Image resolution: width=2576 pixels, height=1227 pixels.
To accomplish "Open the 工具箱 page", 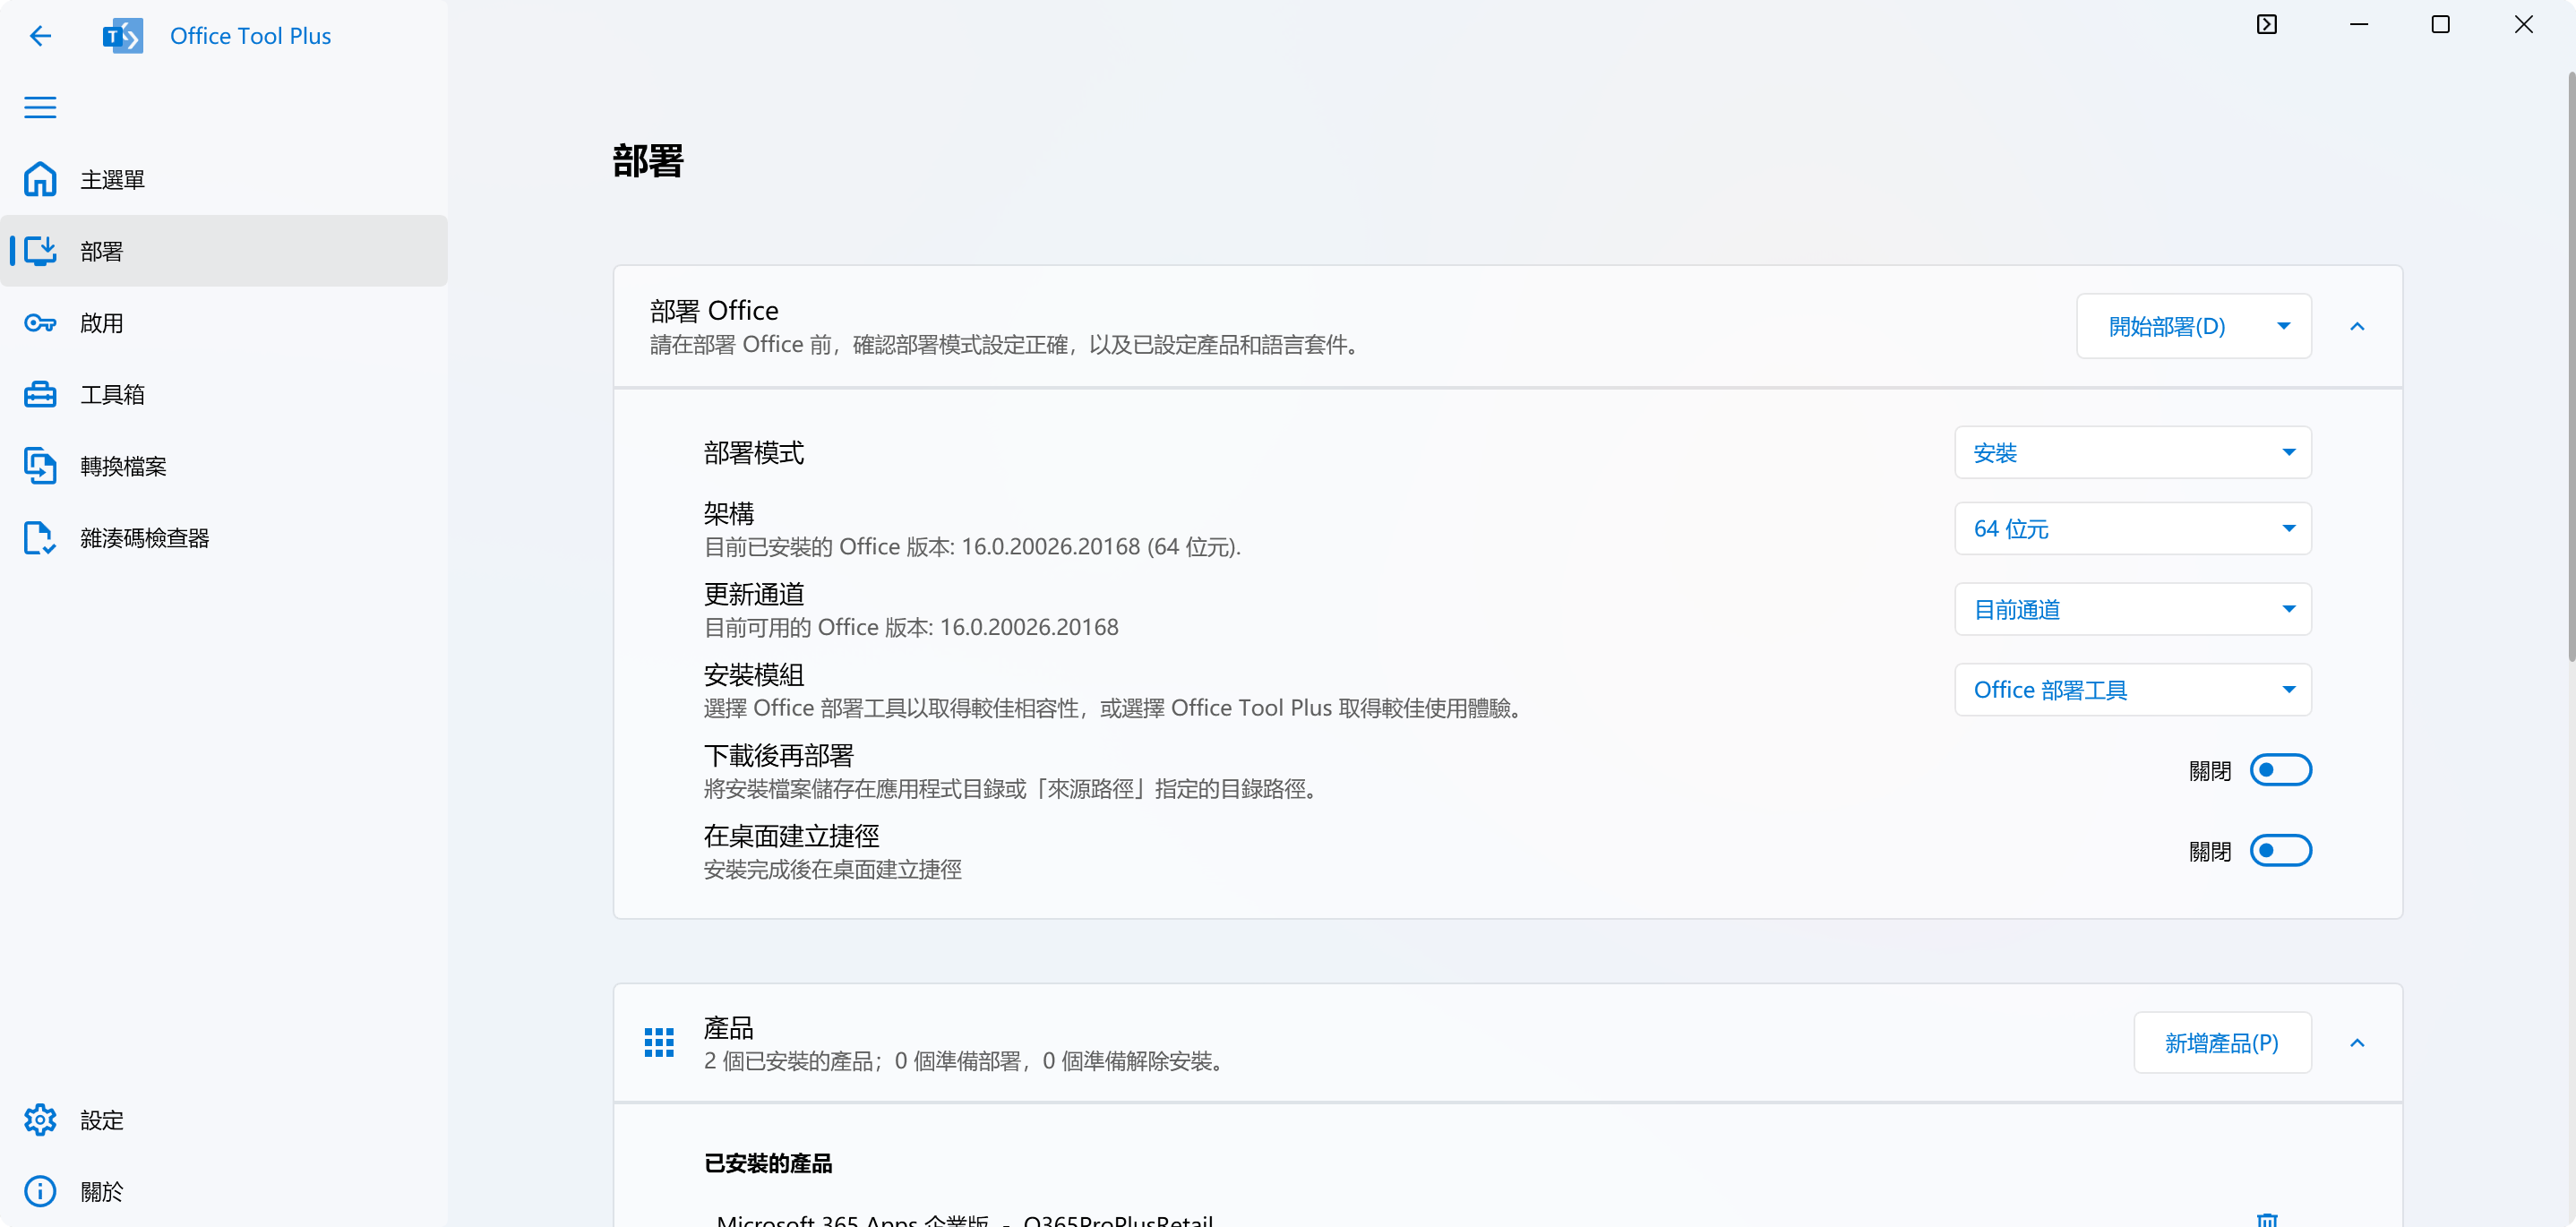I will click(x=224, y=394).
